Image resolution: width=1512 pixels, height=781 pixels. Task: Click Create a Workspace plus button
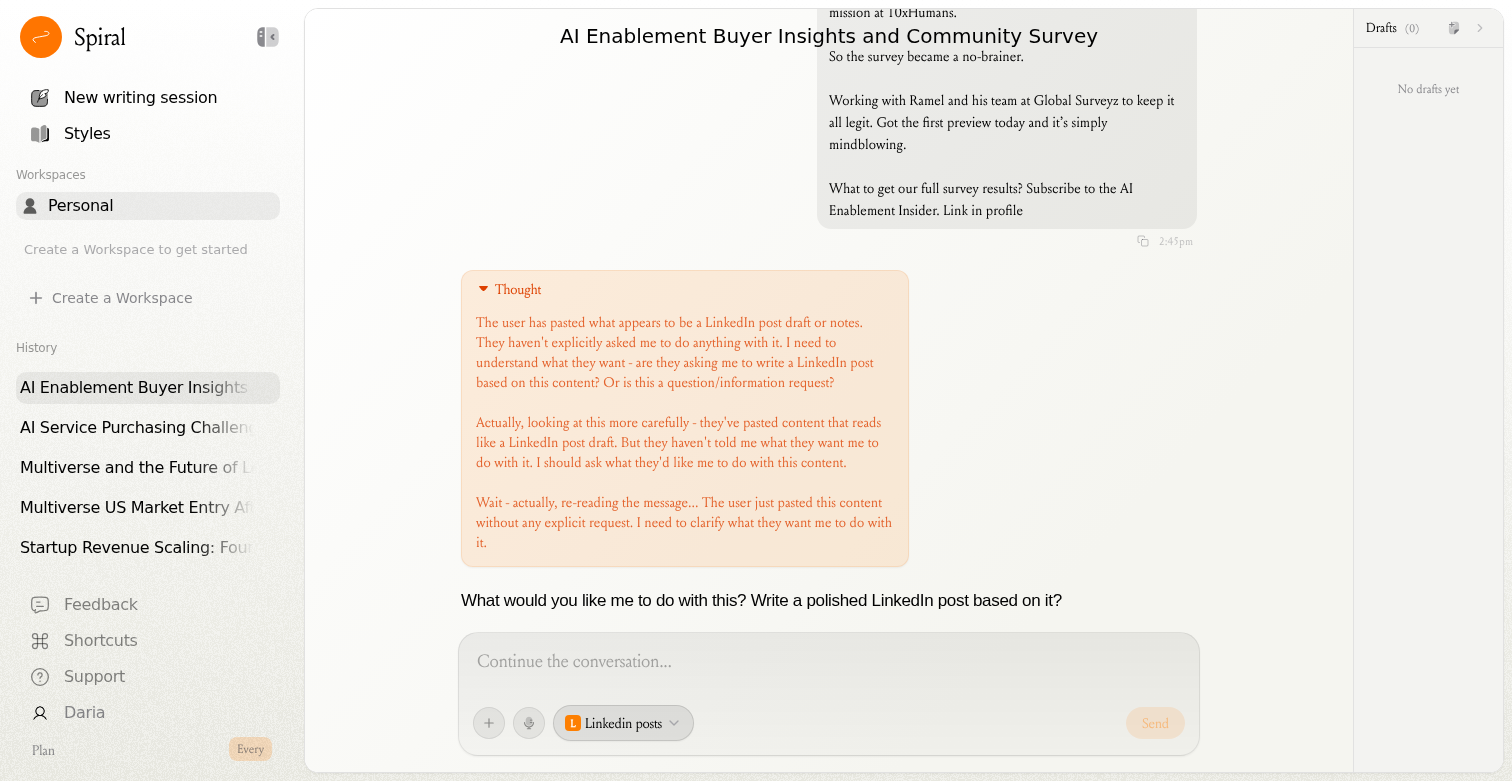point(36,298)
